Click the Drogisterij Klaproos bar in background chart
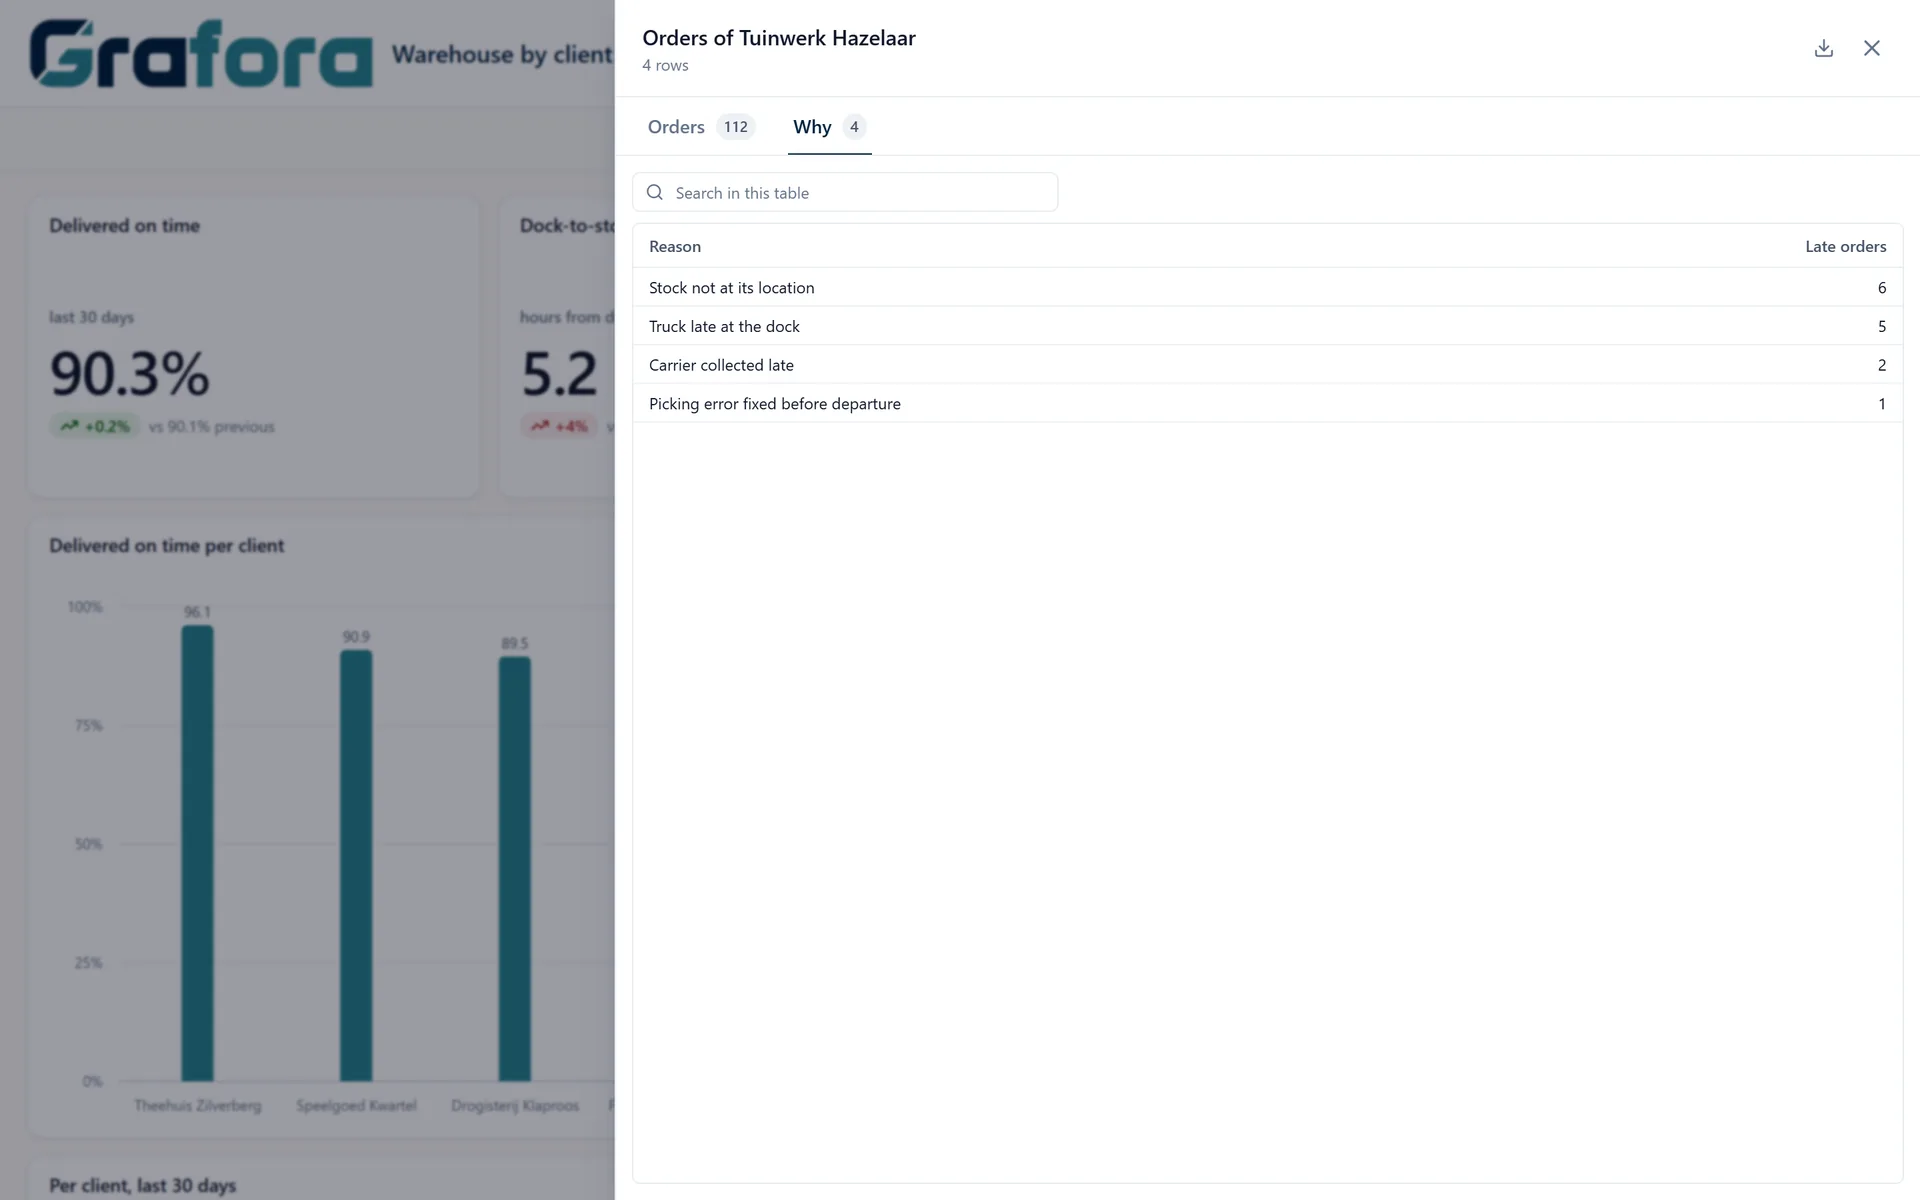Viewport: 1920px width, 1200px height. click(x=515, y=869)
